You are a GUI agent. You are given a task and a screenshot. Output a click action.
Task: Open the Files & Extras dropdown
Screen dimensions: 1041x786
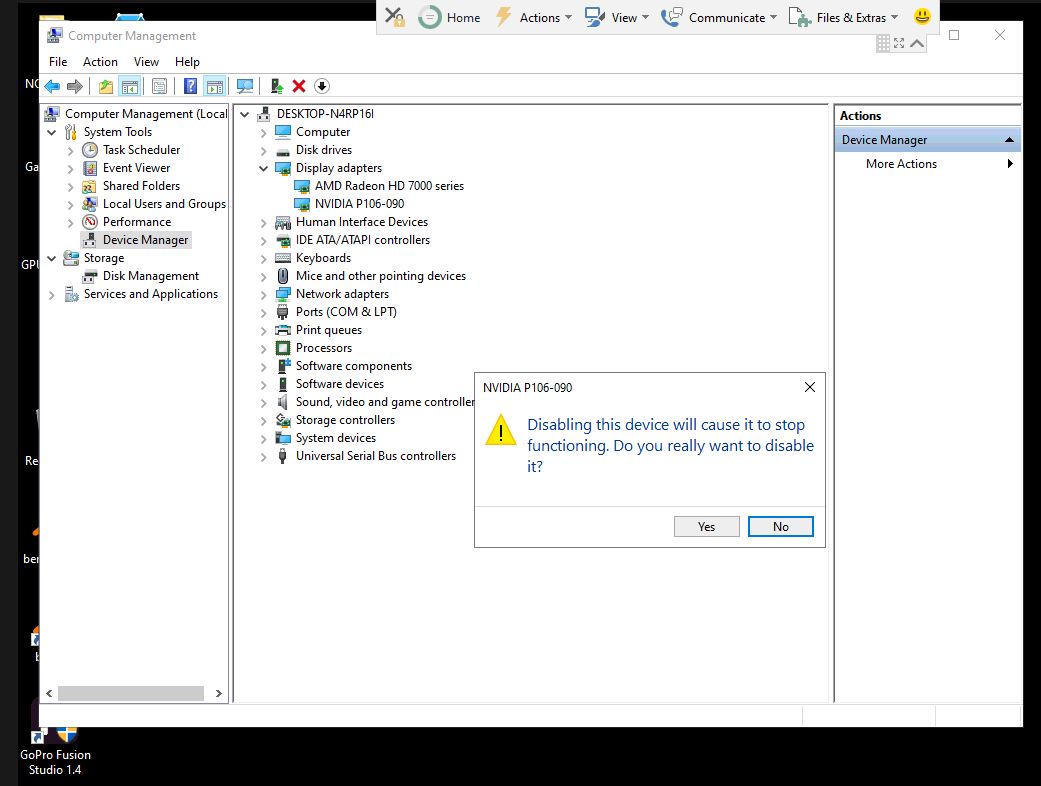point(843,17)
